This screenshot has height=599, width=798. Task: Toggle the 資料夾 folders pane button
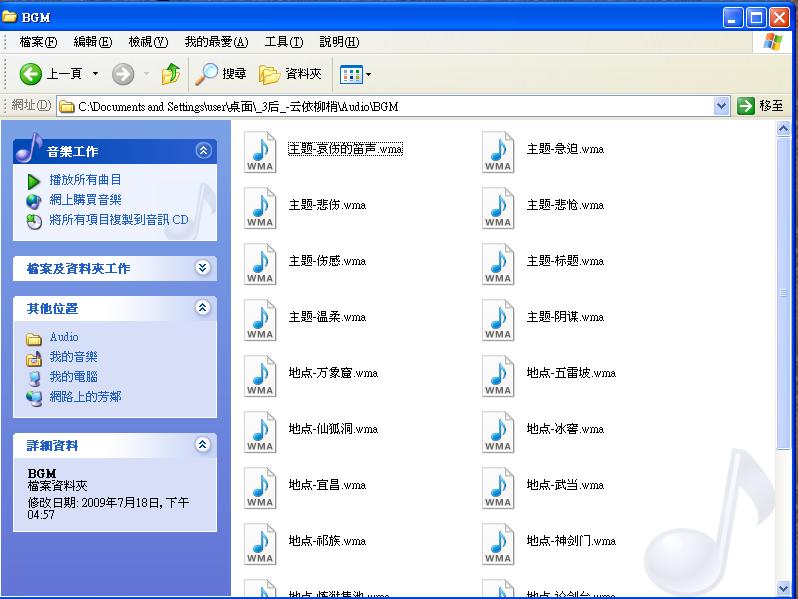pos(290,74)
